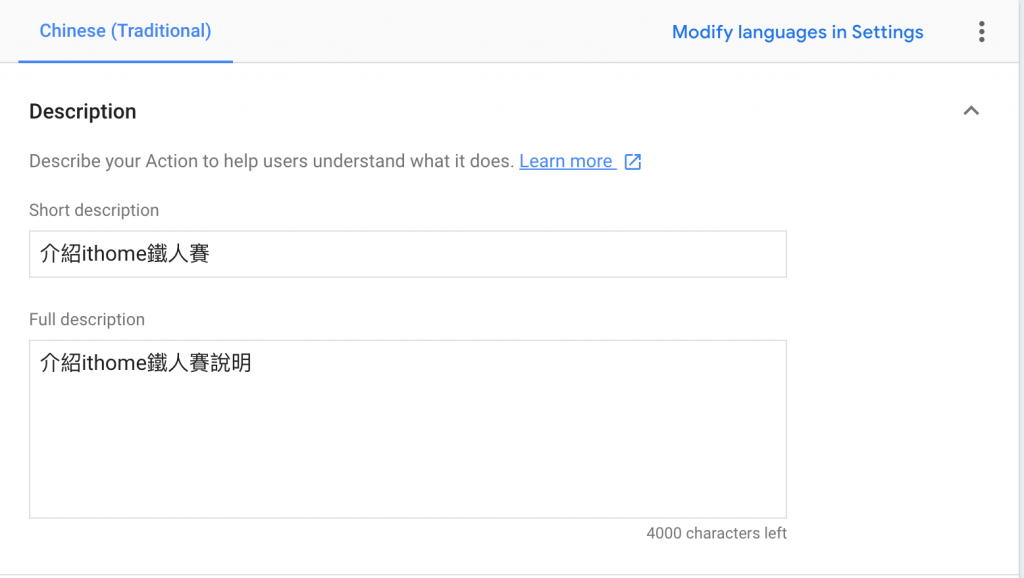Focus the Short description input field
This screenshot has width=1024, height=578.
[x=407, y=254]
